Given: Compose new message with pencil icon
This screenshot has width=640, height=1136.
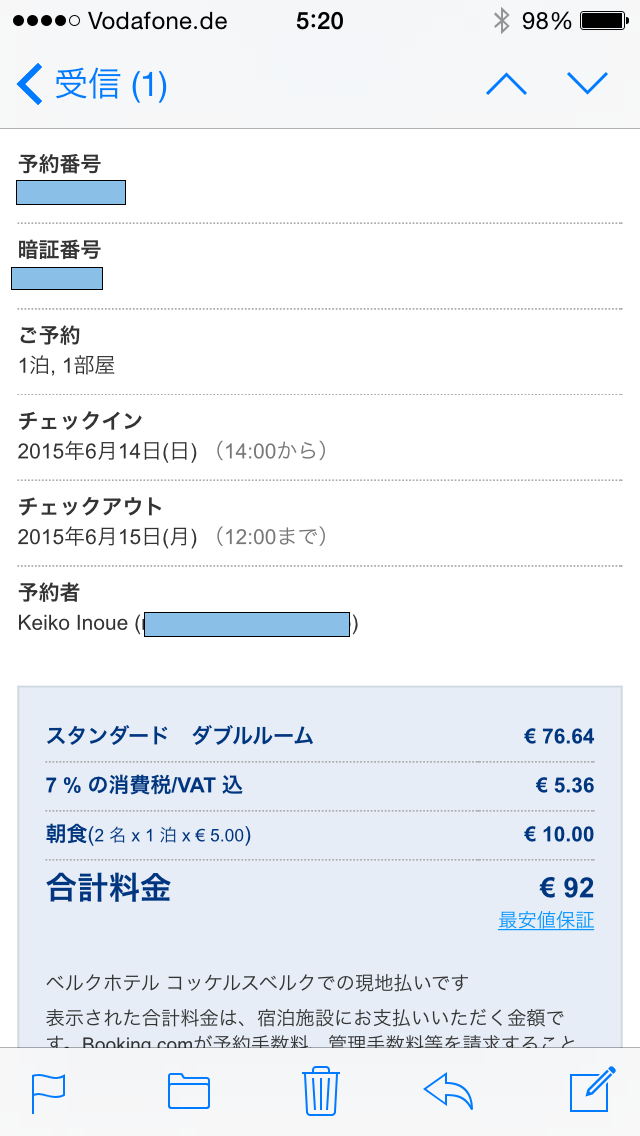Looking at the screenshot, I should [x=590, y=1090].
